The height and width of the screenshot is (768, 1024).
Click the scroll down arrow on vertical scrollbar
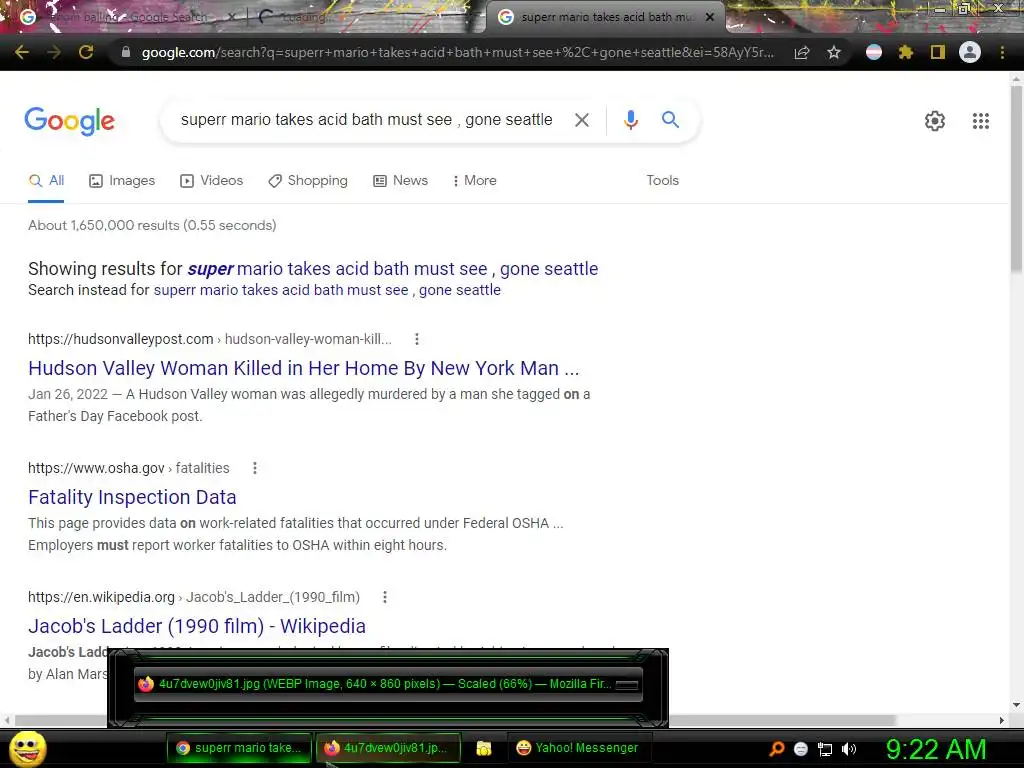coord(1016,705)
